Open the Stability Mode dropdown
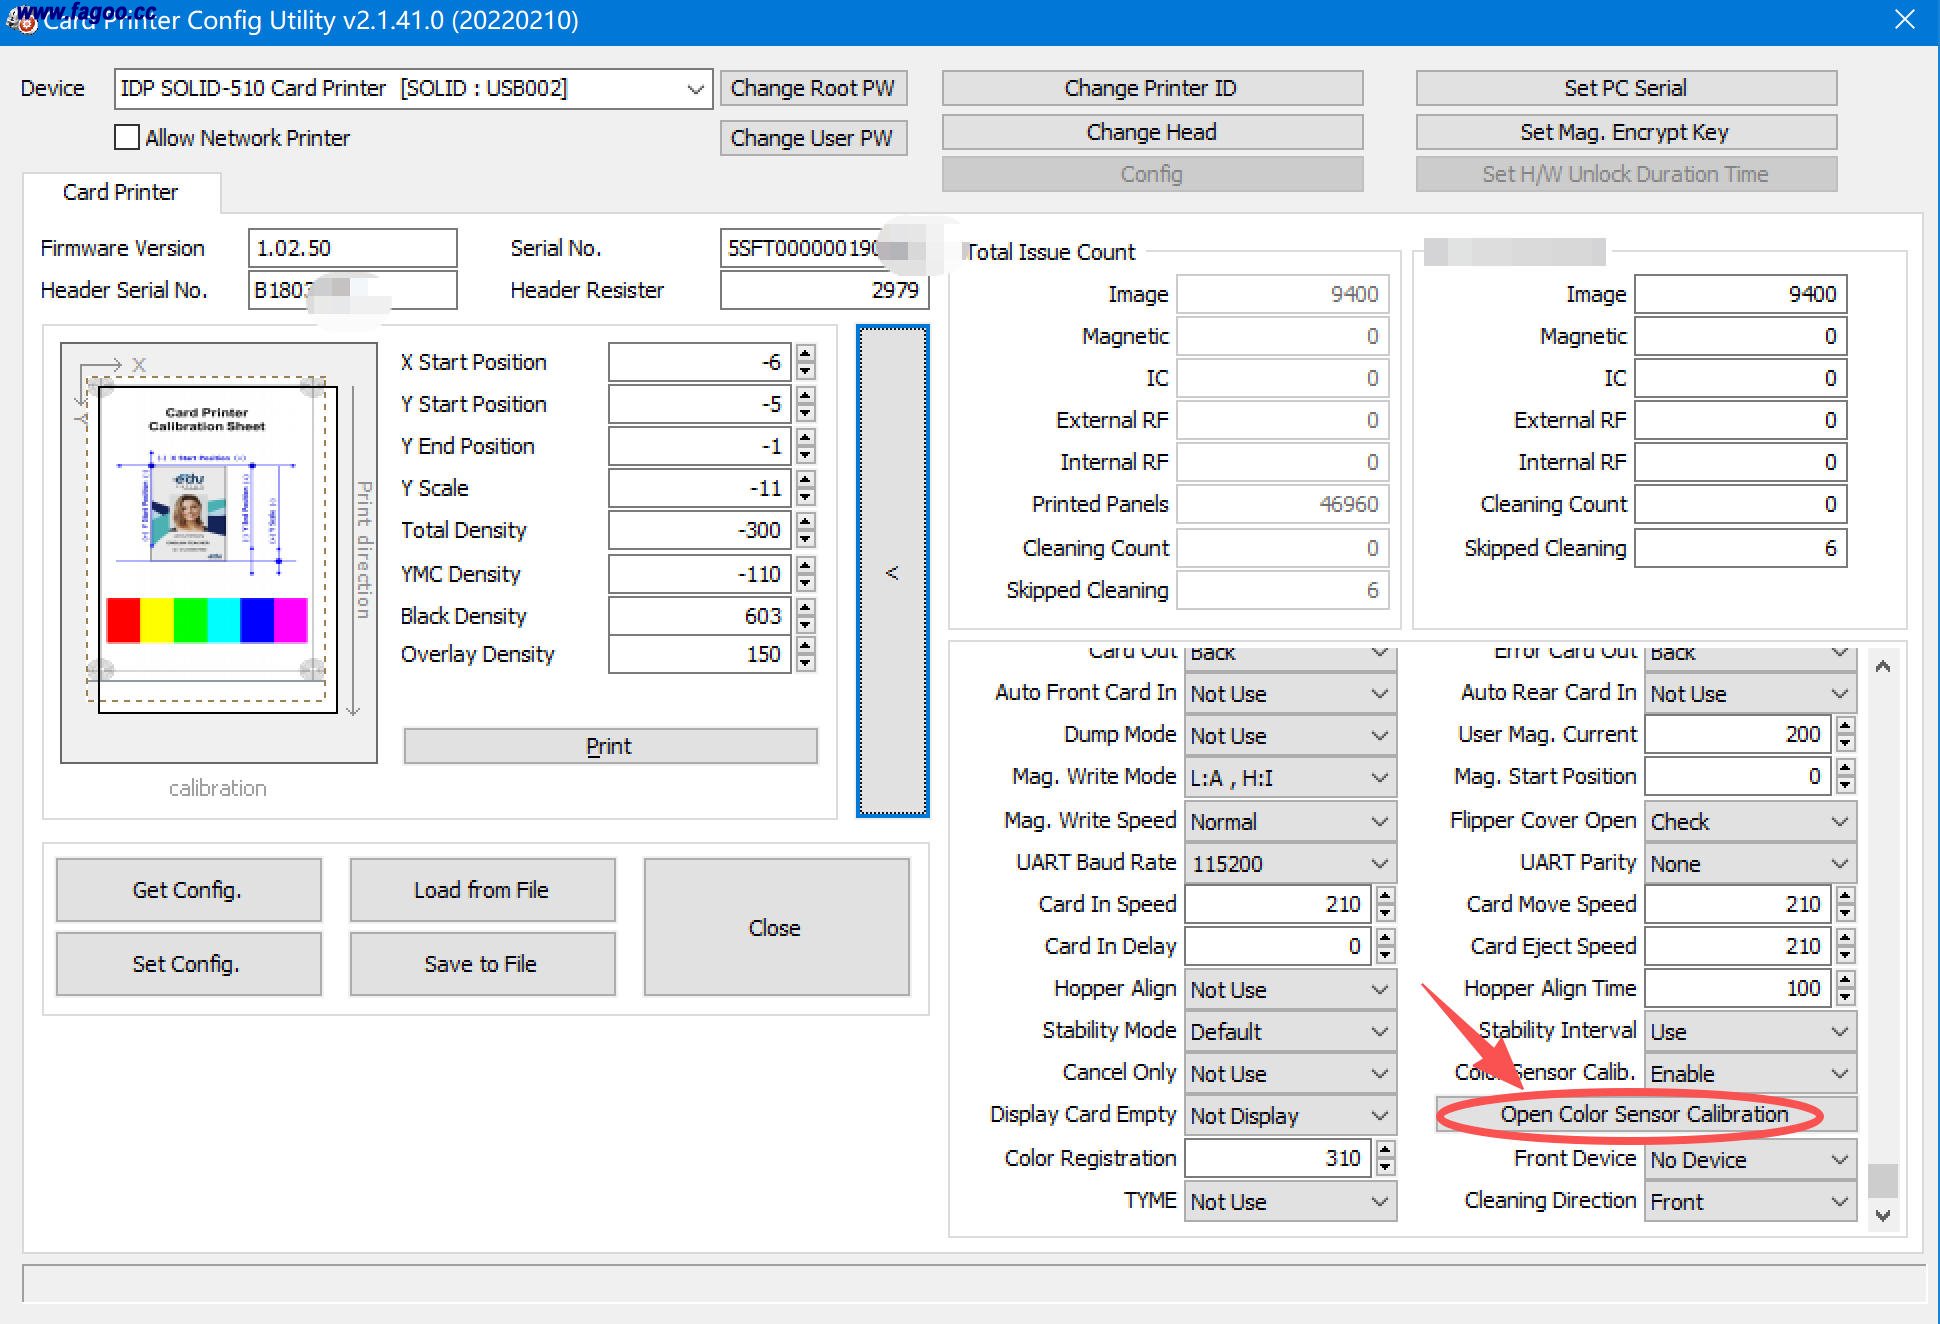This screenshot has width=1940, height=1324. coord(1379,1031)
